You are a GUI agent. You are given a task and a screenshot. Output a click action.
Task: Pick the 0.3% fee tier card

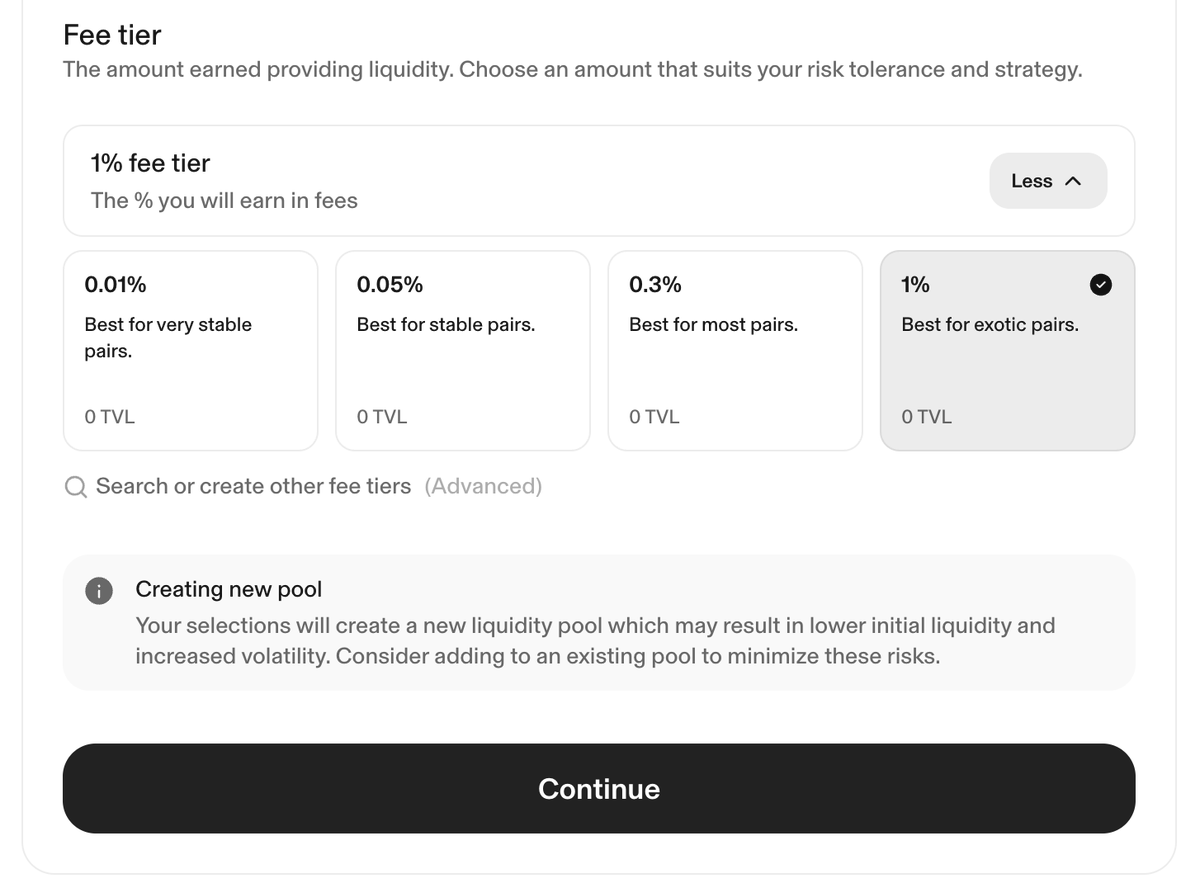coord(734,350)
